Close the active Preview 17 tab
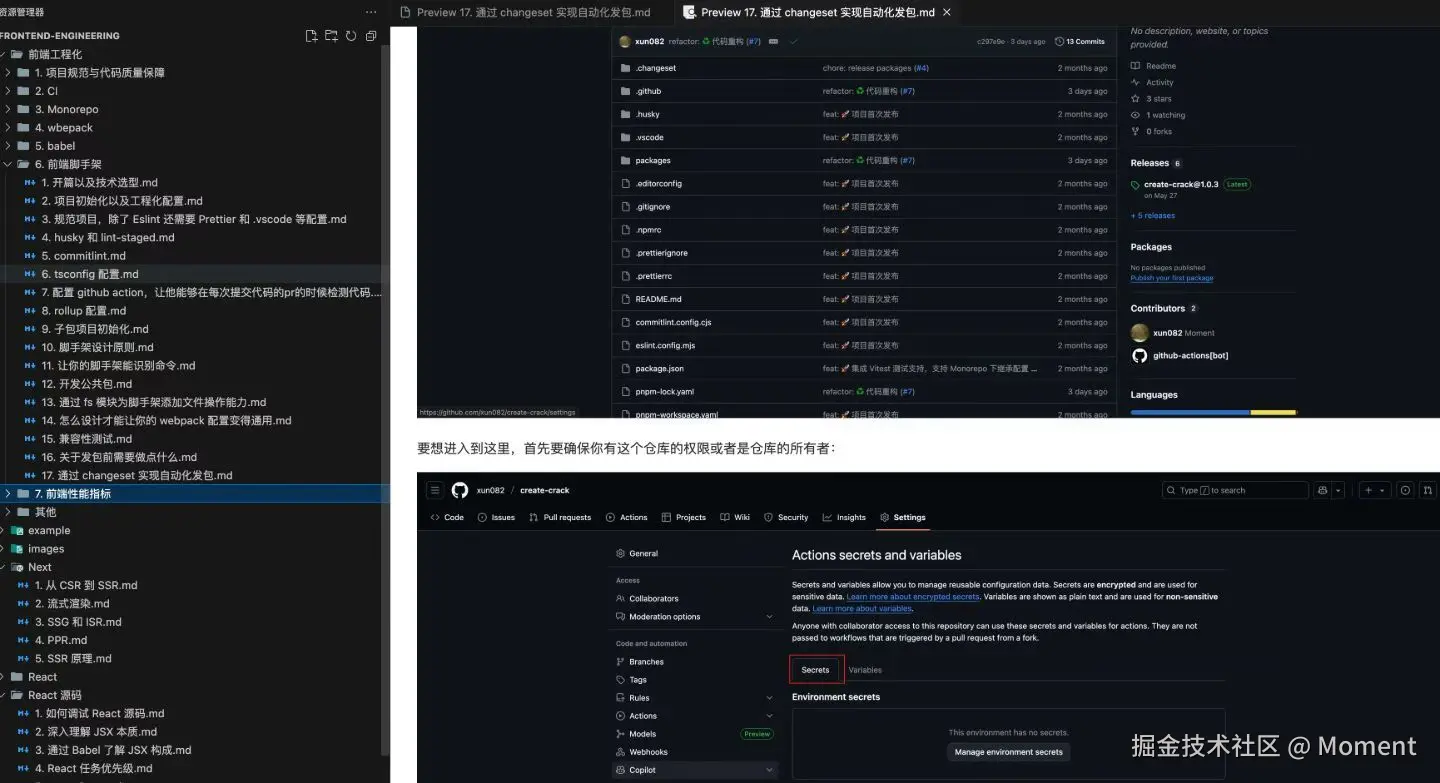Screen dimensions: 1440x783 pos(947,12)
